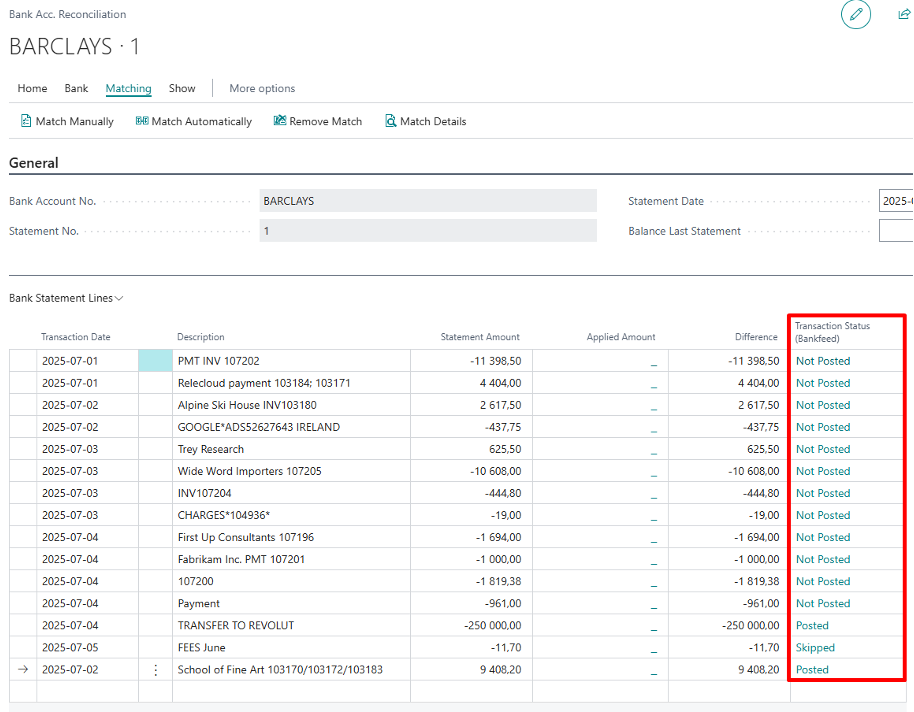Image resolution: width=914 pixels, height=712 pixels.
Task: Select the INV107204 description cell
Action: (291, 493)
